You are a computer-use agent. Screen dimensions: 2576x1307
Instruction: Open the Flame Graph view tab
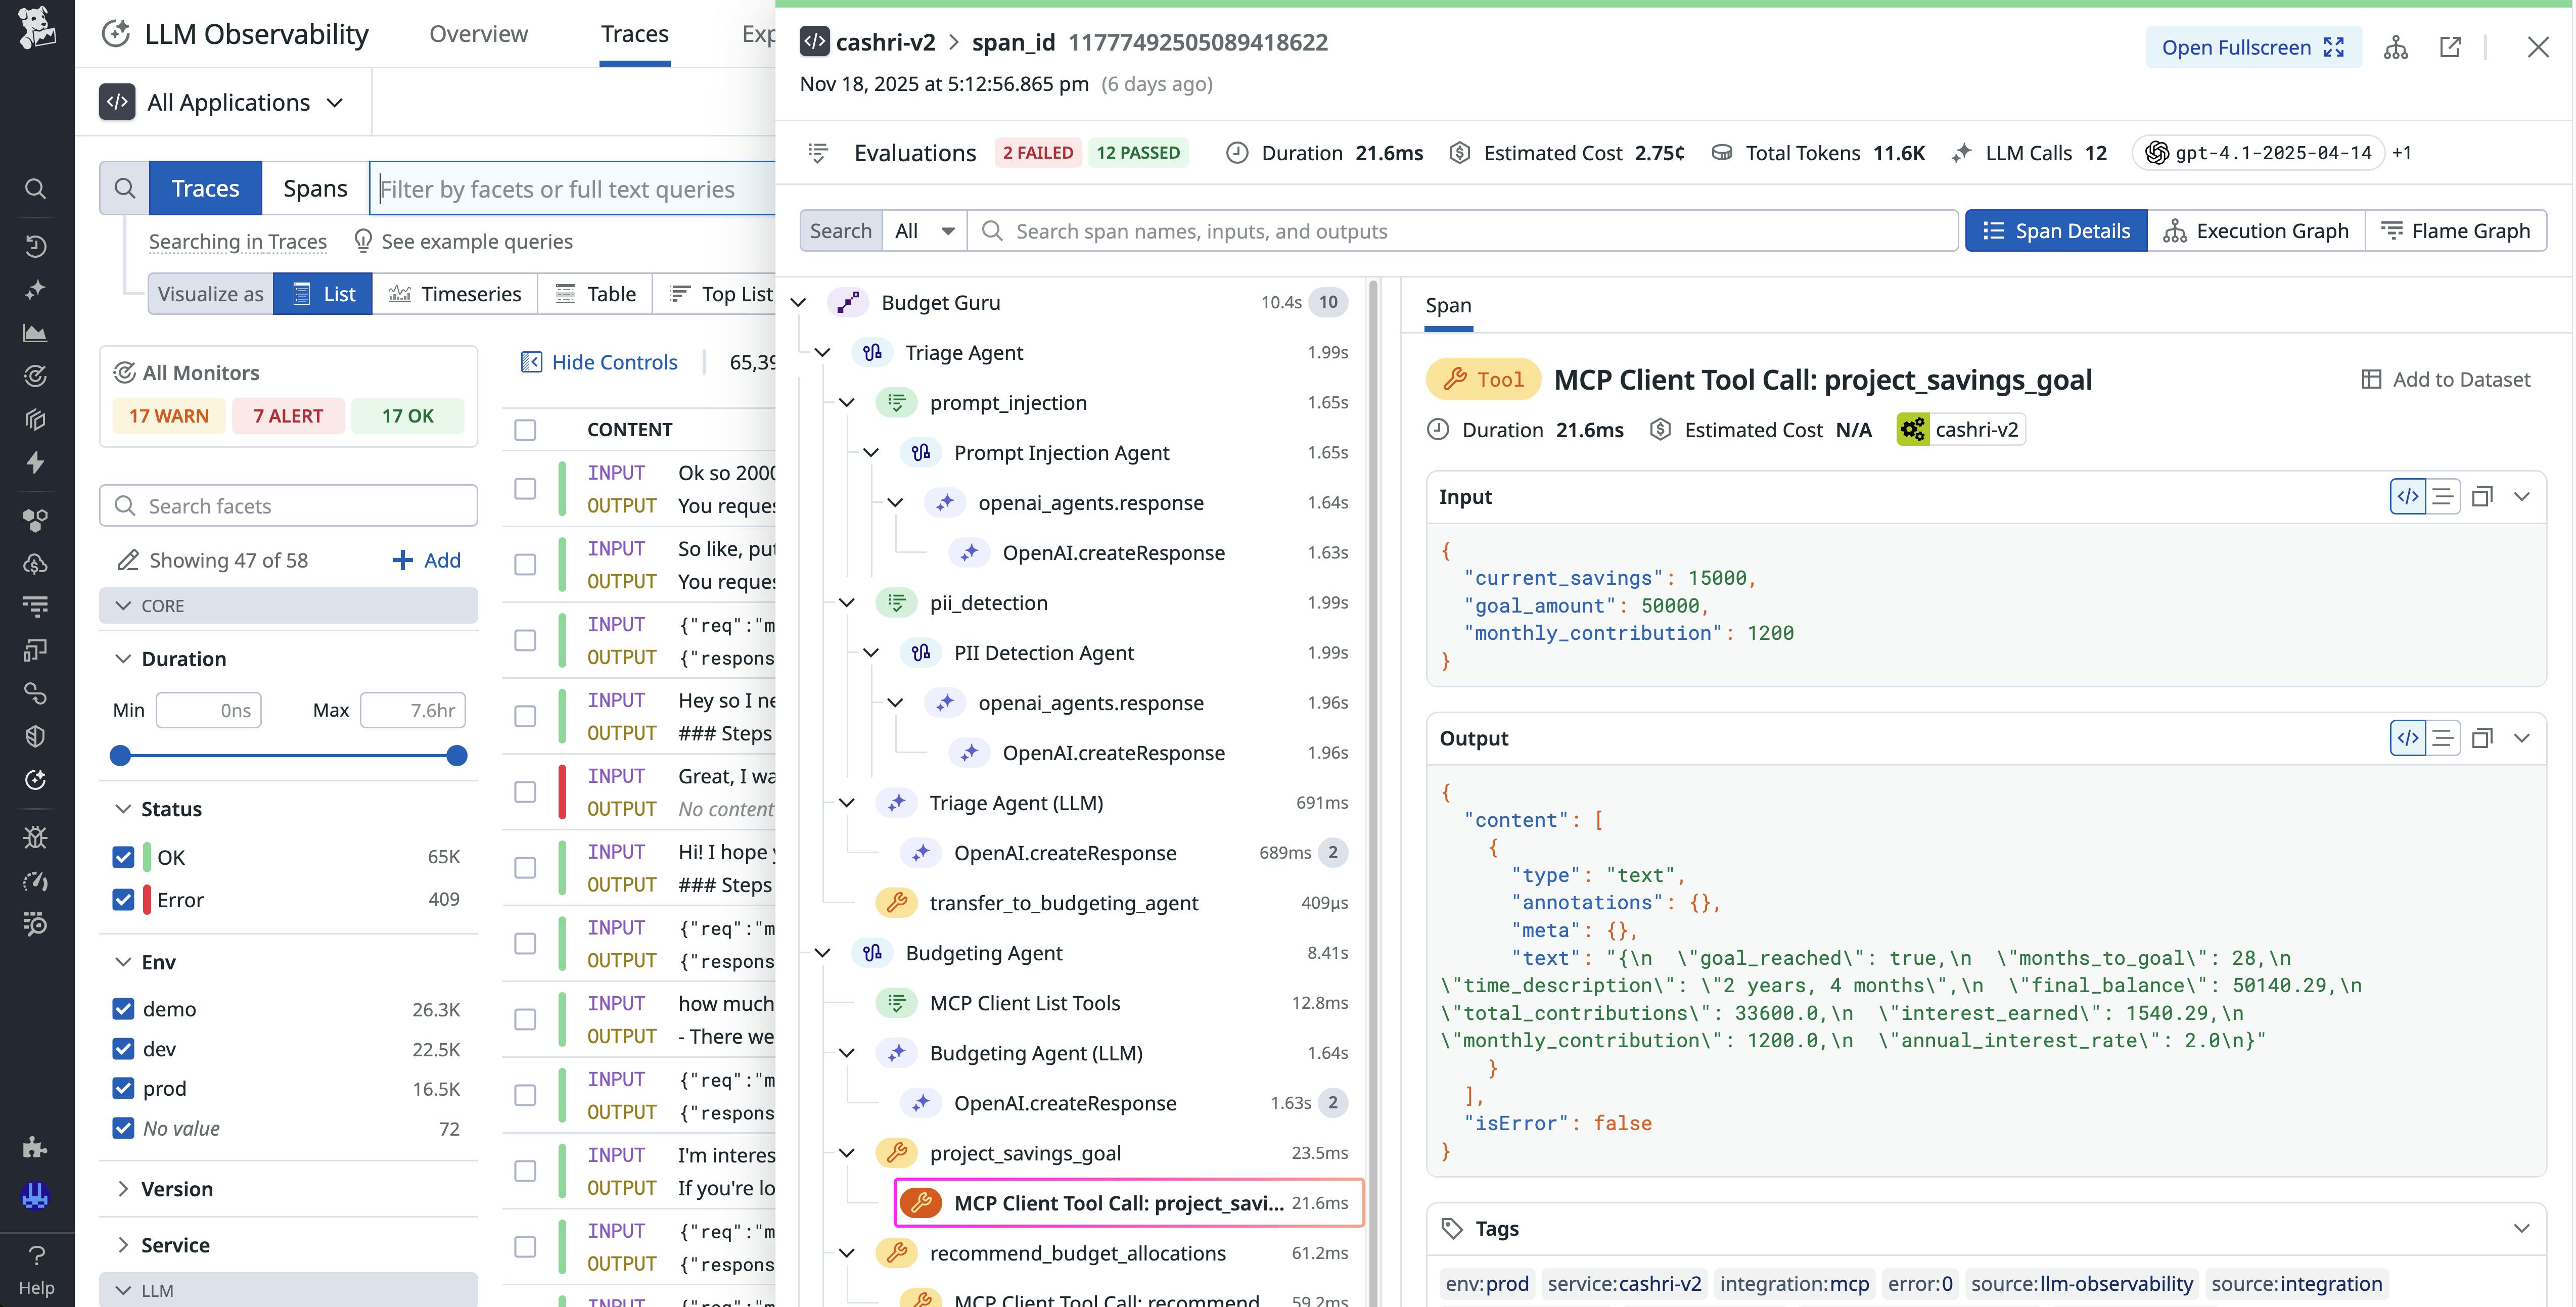tap(2456, 231)
